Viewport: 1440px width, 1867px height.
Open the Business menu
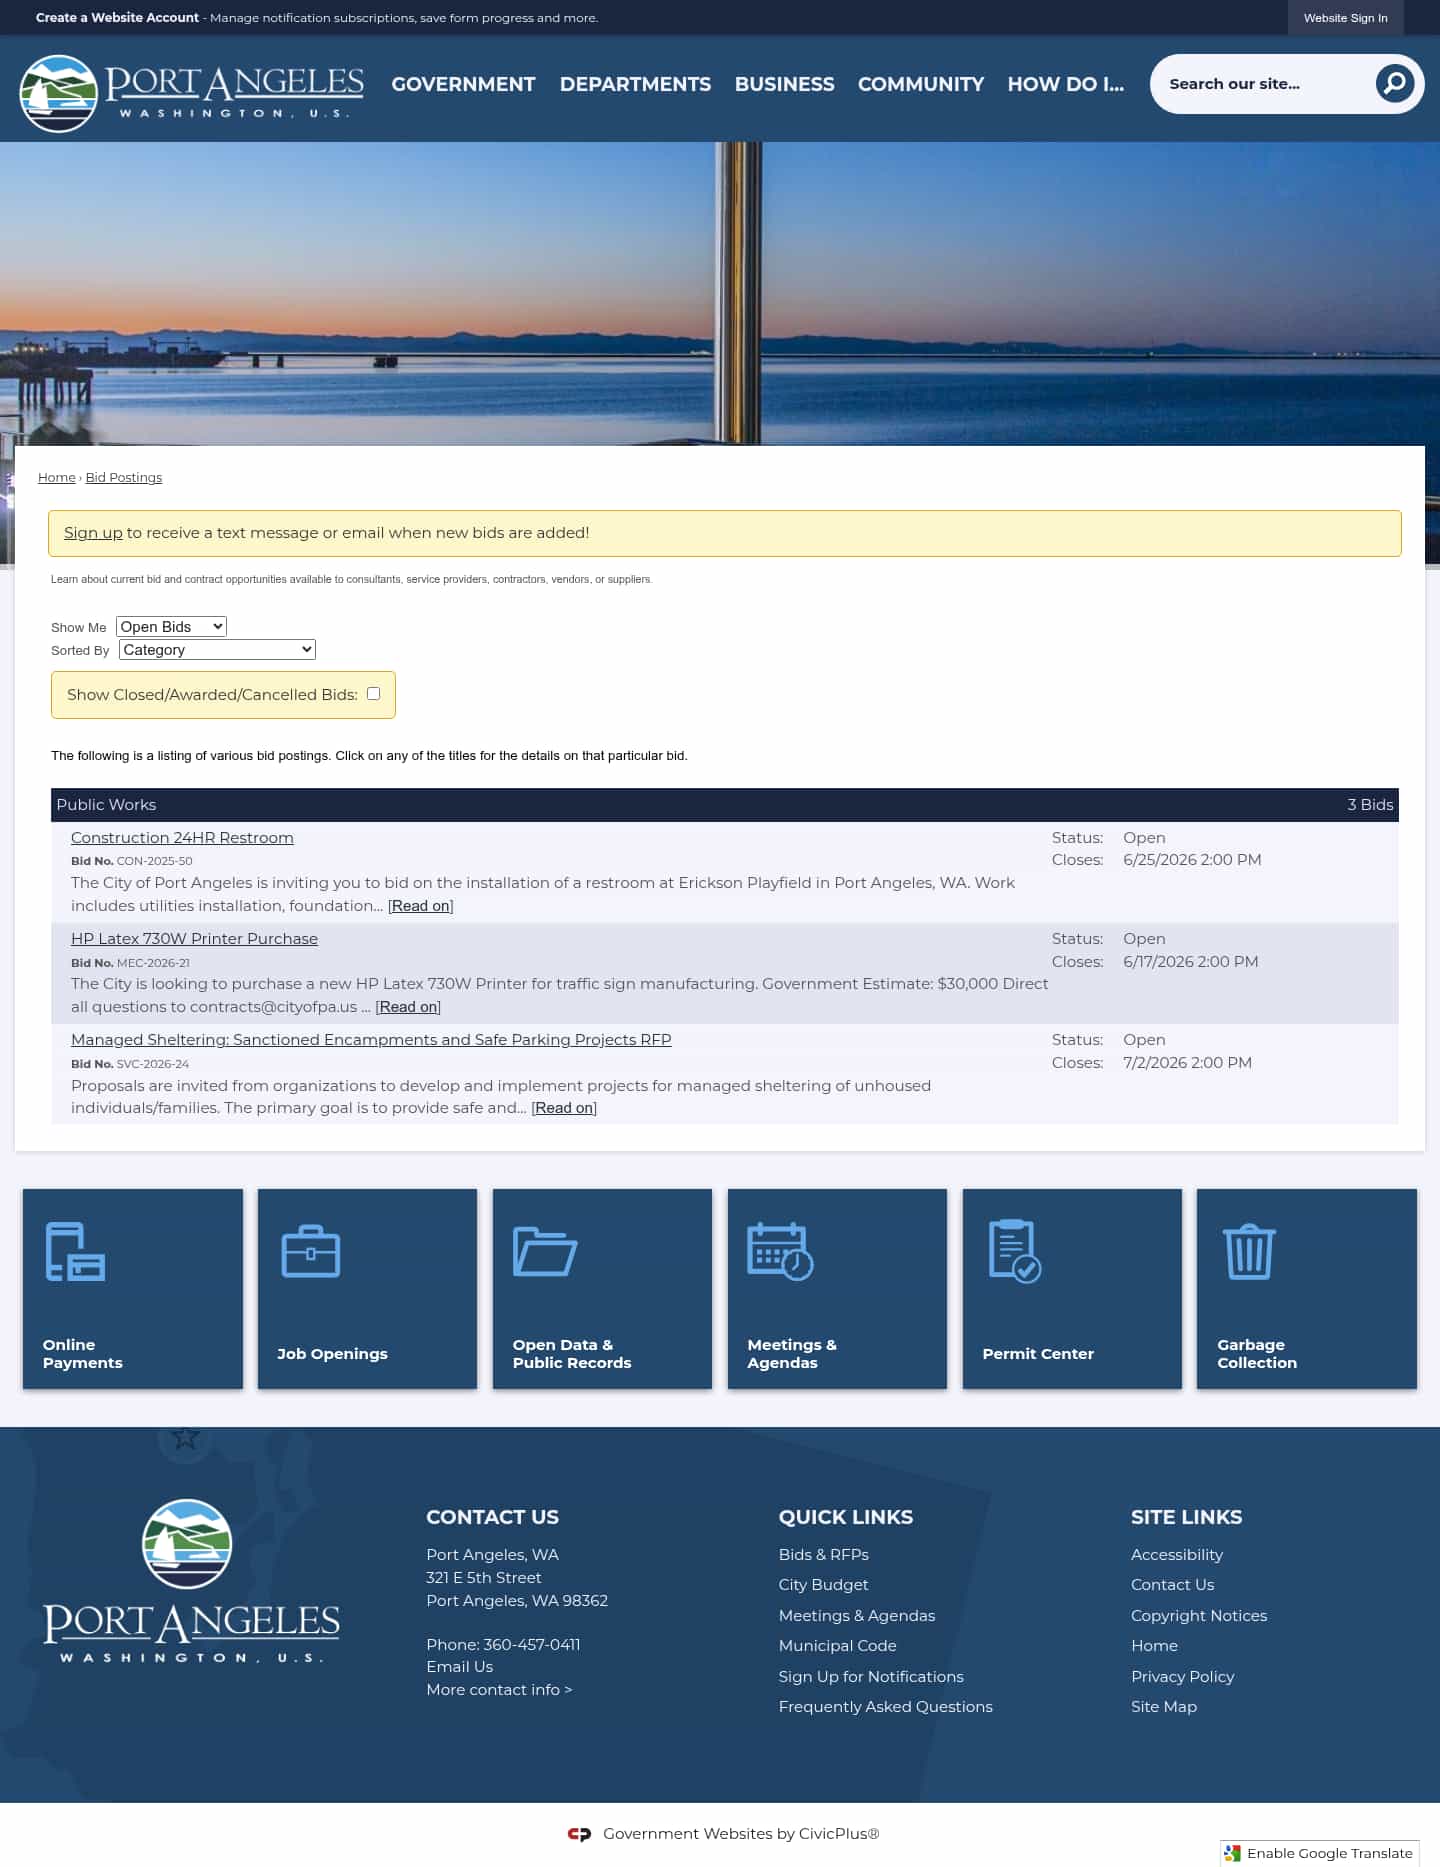pyautogui.click(x=784, y=84)
